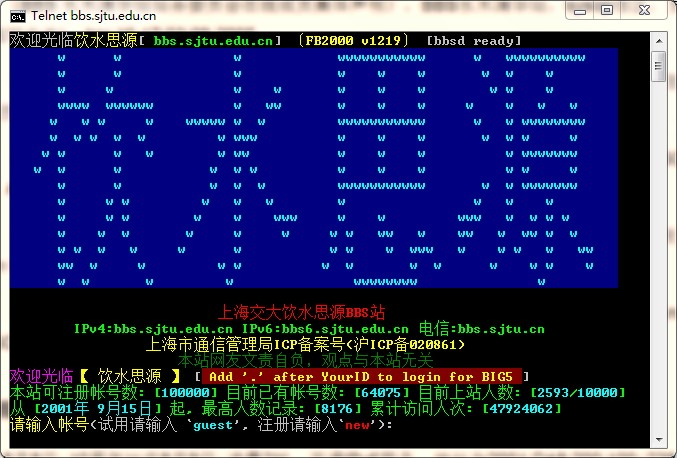Viewport: 677px width, 458px height.
Task: Click the red 'Add '.' after YourID' BIG5 banner
Action: 362,376
